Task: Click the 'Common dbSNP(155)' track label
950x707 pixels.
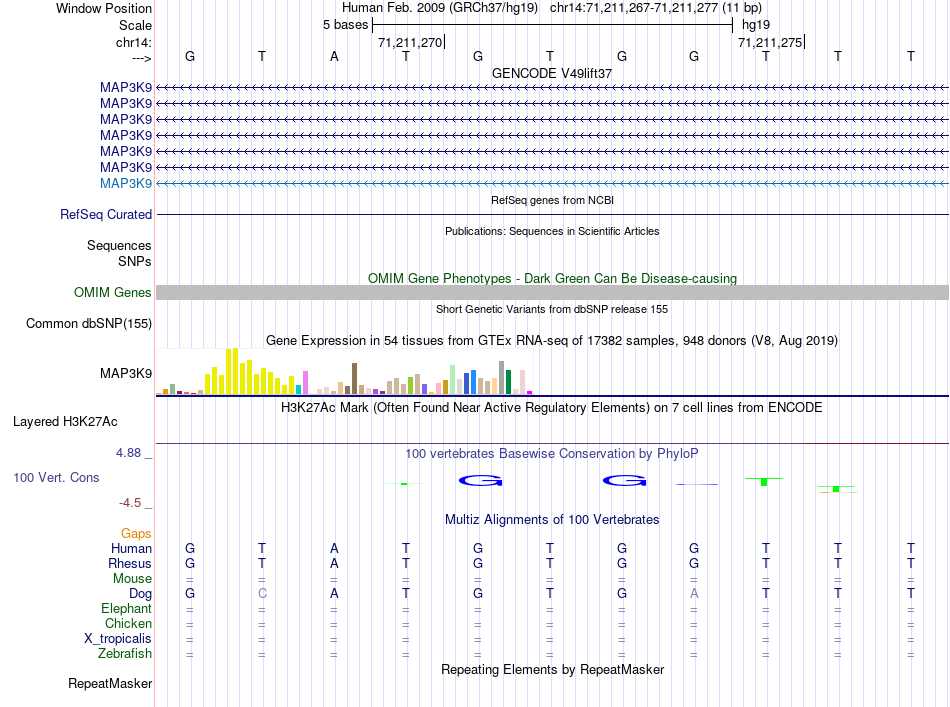Action: tap(89, 324)
